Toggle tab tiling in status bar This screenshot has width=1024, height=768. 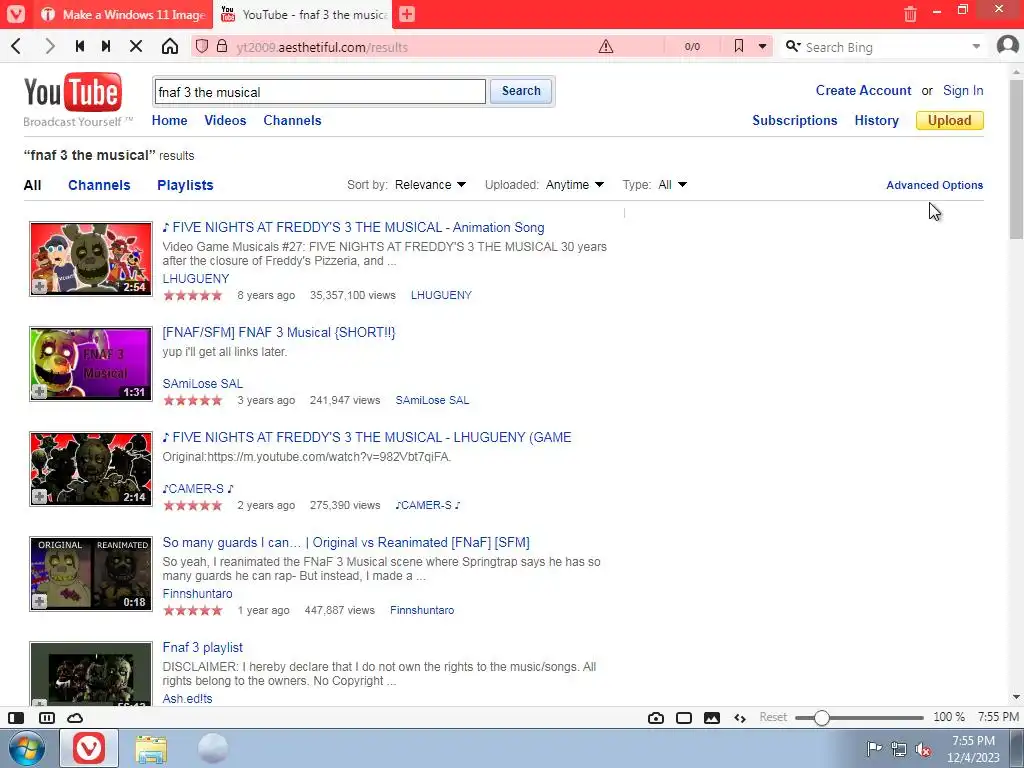pyautogui.click(x=47, y=718)
